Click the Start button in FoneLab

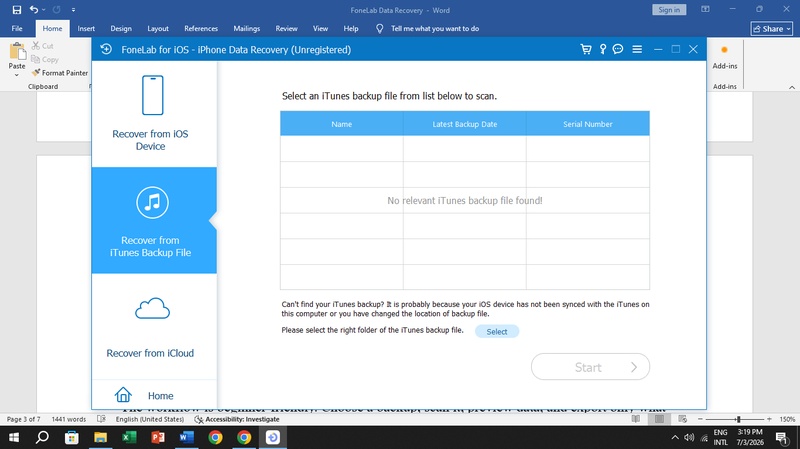(590, 367)
